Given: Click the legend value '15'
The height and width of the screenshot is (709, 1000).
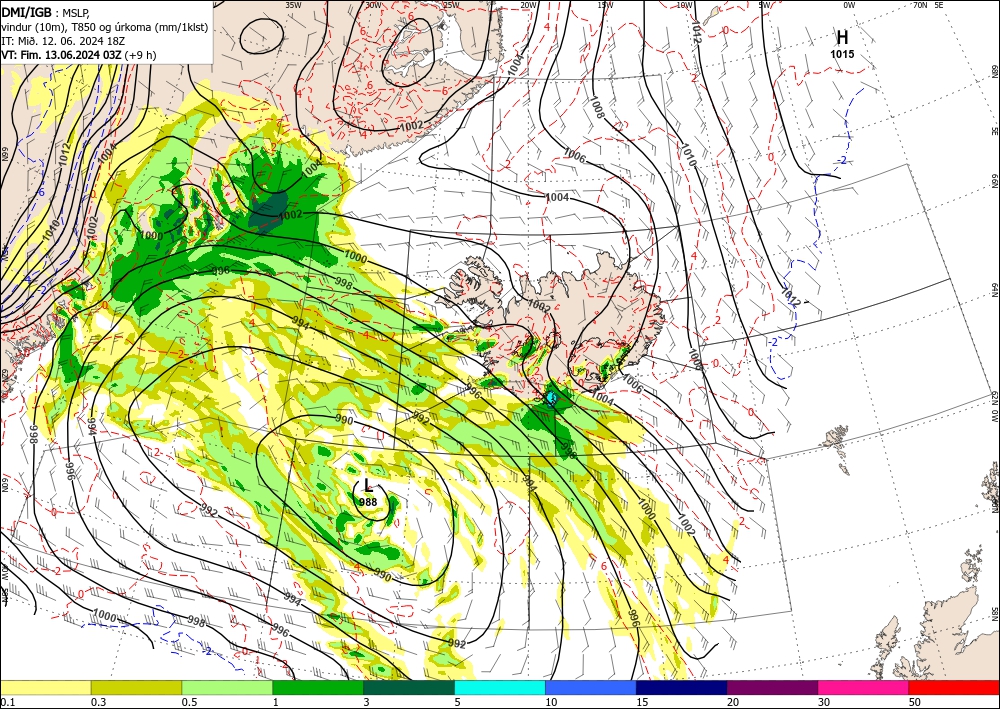Looking at the screenshot, I should (x=642, y=702).
